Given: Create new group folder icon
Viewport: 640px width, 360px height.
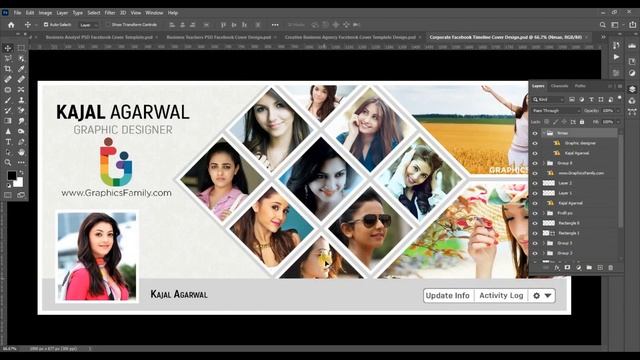Looking at the screenshot, I should point(589,268).
